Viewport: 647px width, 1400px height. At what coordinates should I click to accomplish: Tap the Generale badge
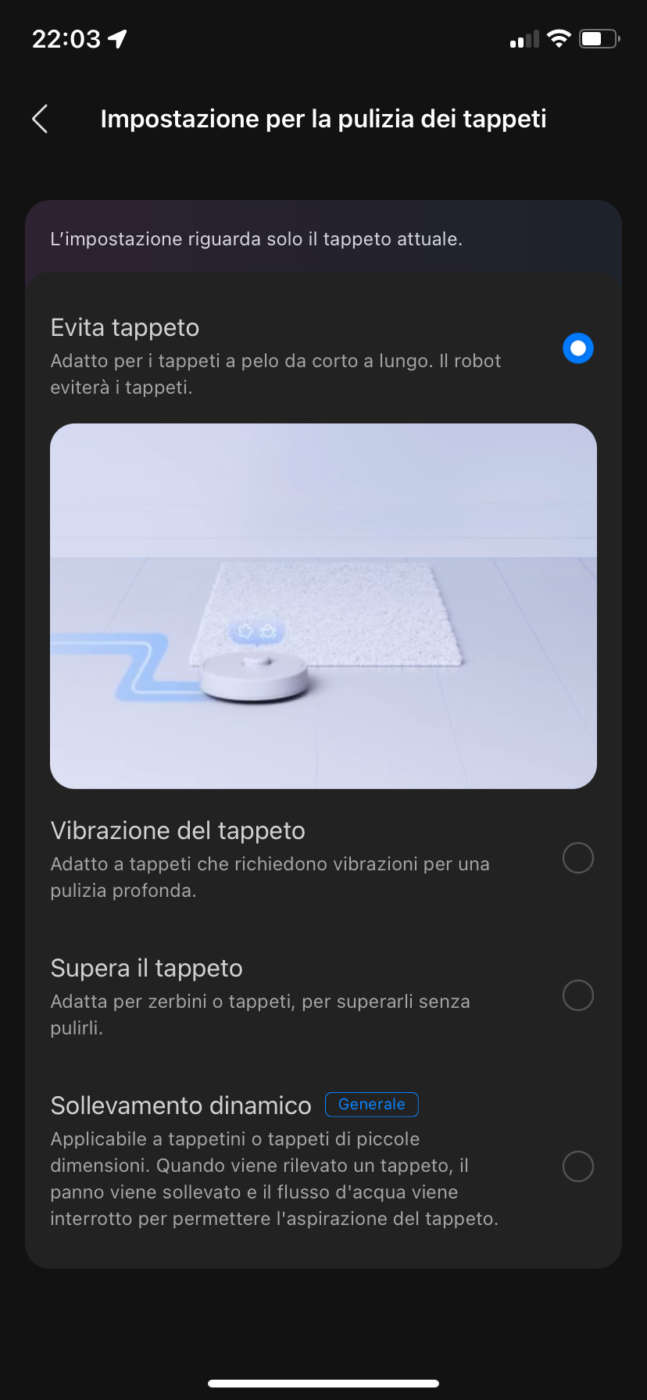click(x=372, y=1104)
